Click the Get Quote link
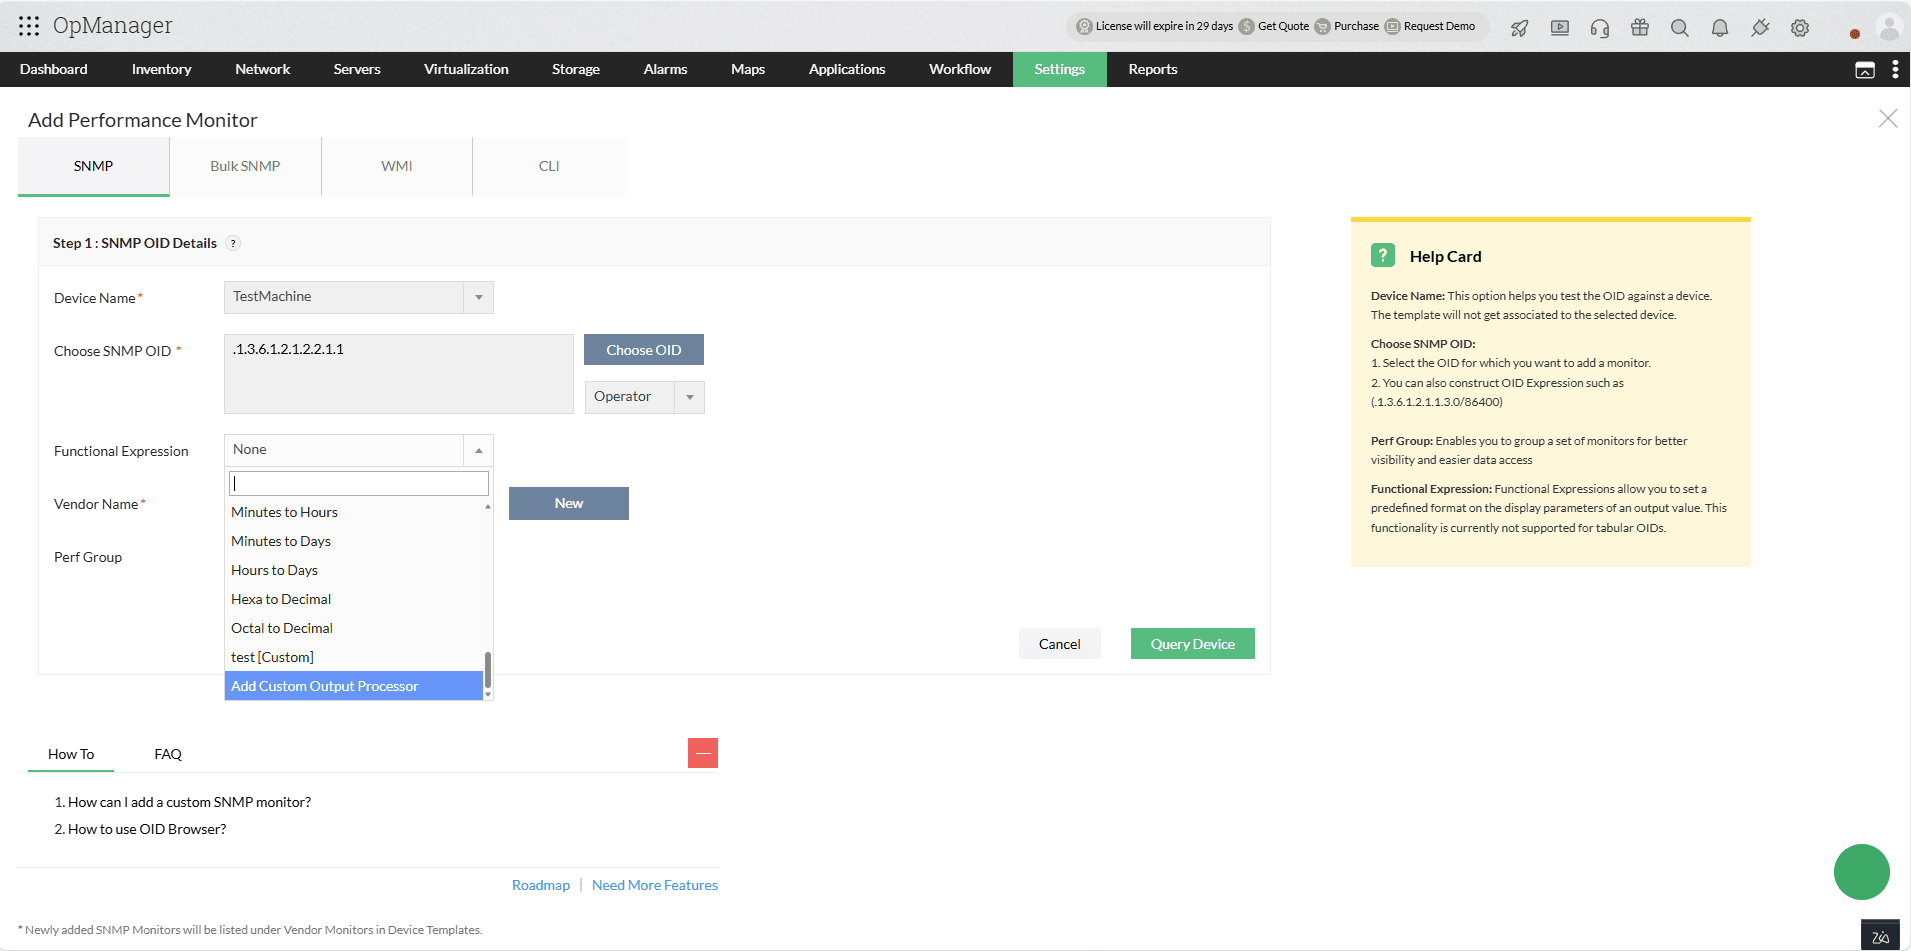This screenshot has height=951, width=1911. 1283,26
